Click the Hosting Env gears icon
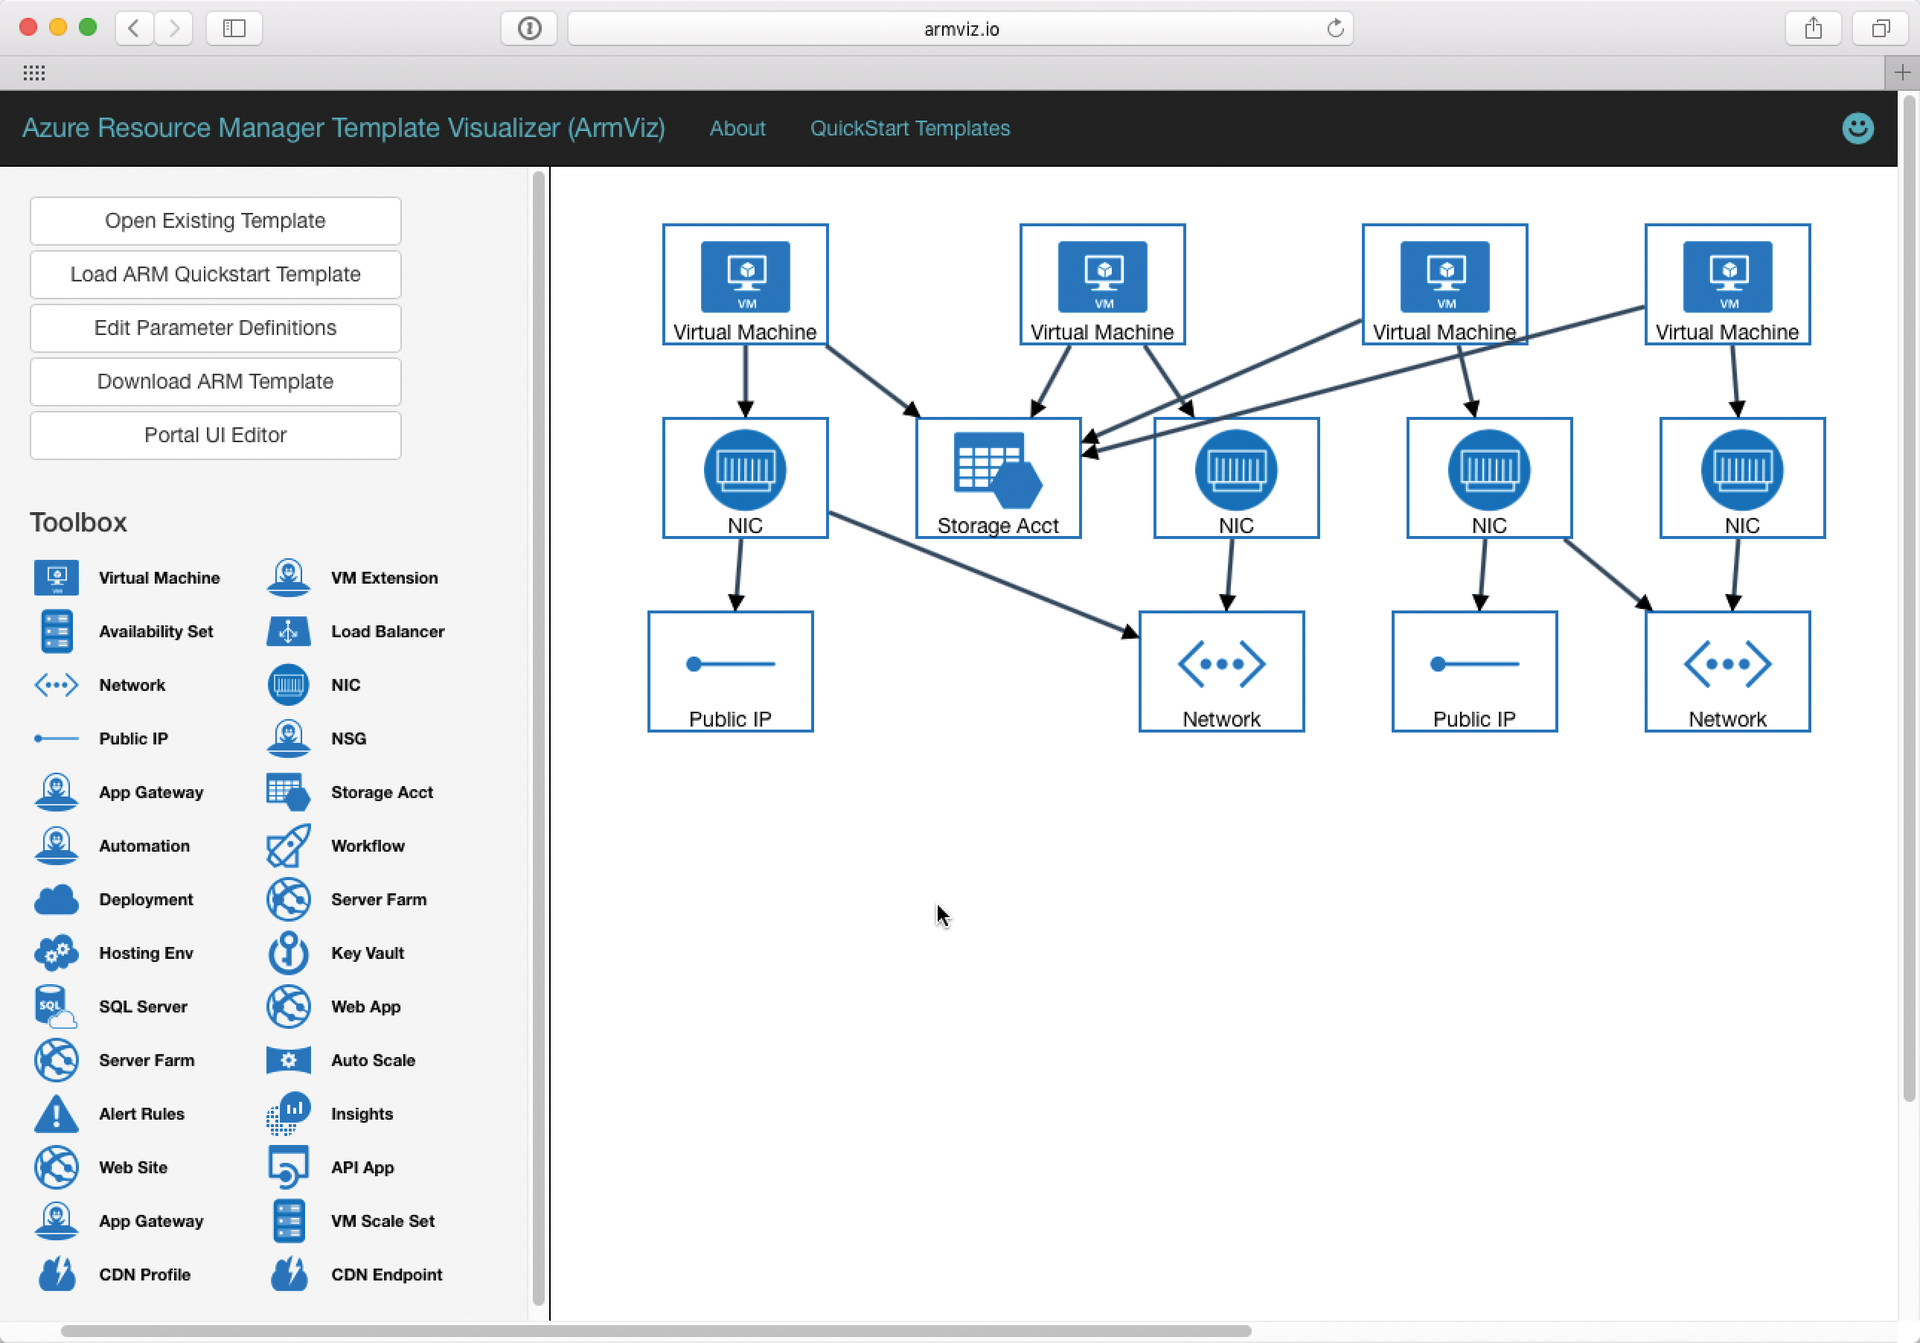Viewport: 1920px width, 1343px height. pos(56,953)
